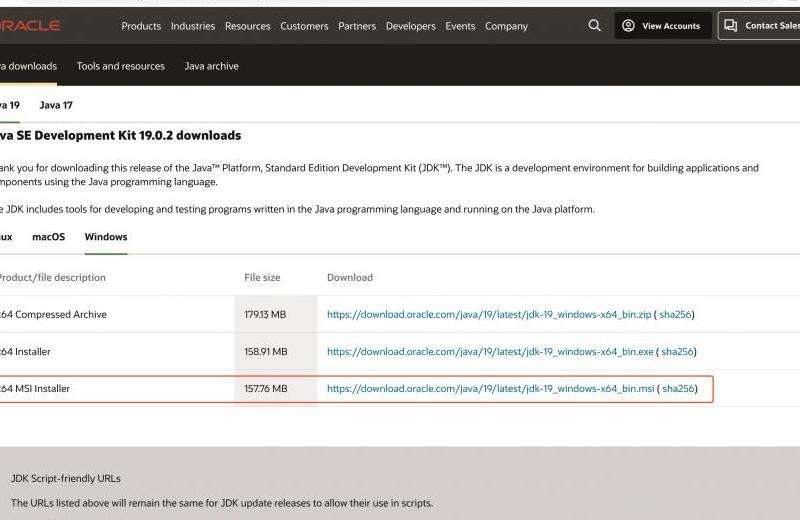Download the windows-x64_bin.exe installer link
This screenshot has height=520, width=800.
(x=490, y=352)
